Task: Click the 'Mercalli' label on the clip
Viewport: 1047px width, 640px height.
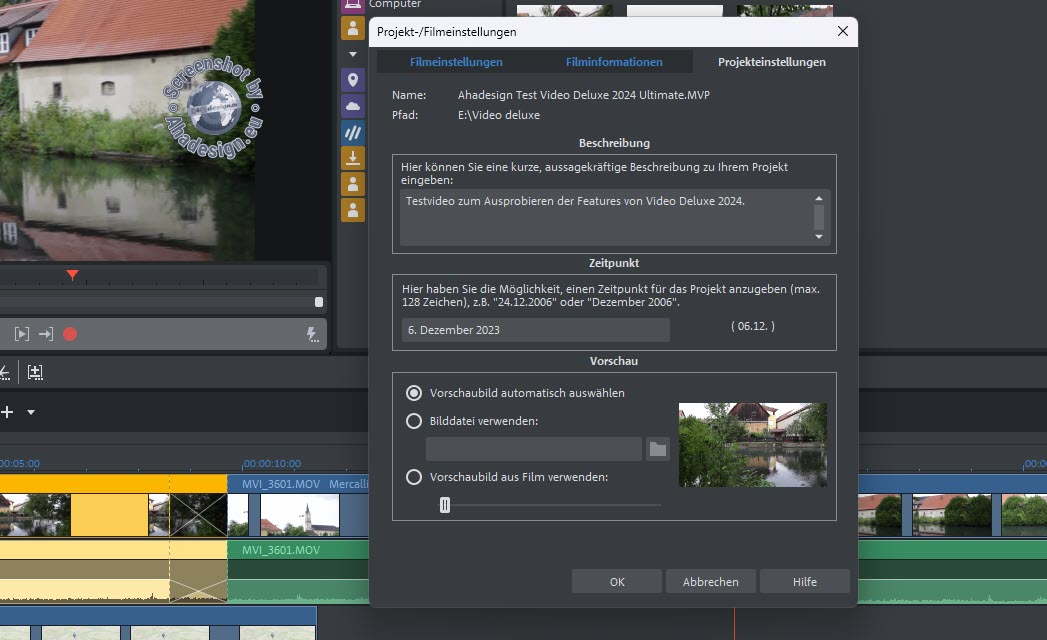Action: click(348, 484)
